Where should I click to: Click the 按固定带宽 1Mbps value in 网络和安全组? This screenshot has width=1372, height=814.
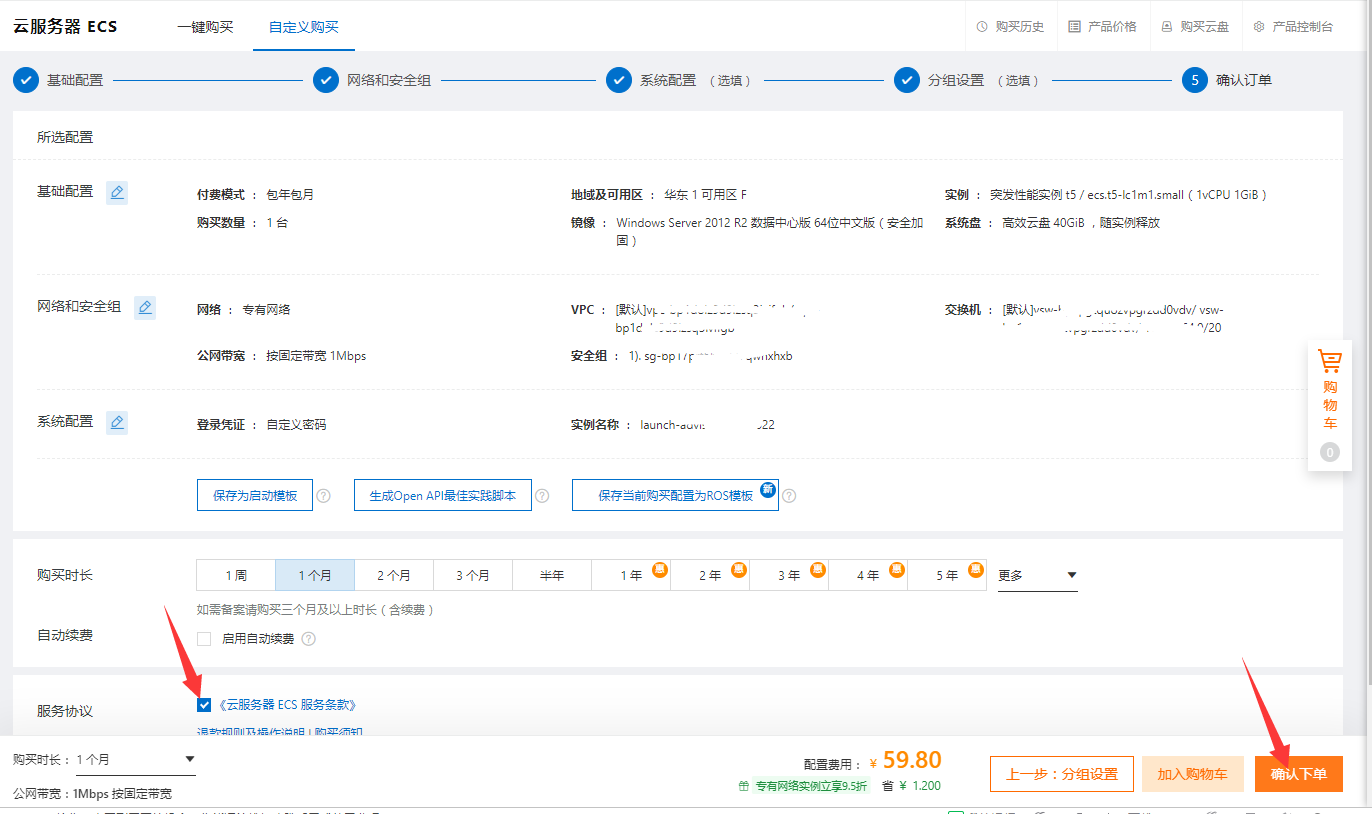316,356
